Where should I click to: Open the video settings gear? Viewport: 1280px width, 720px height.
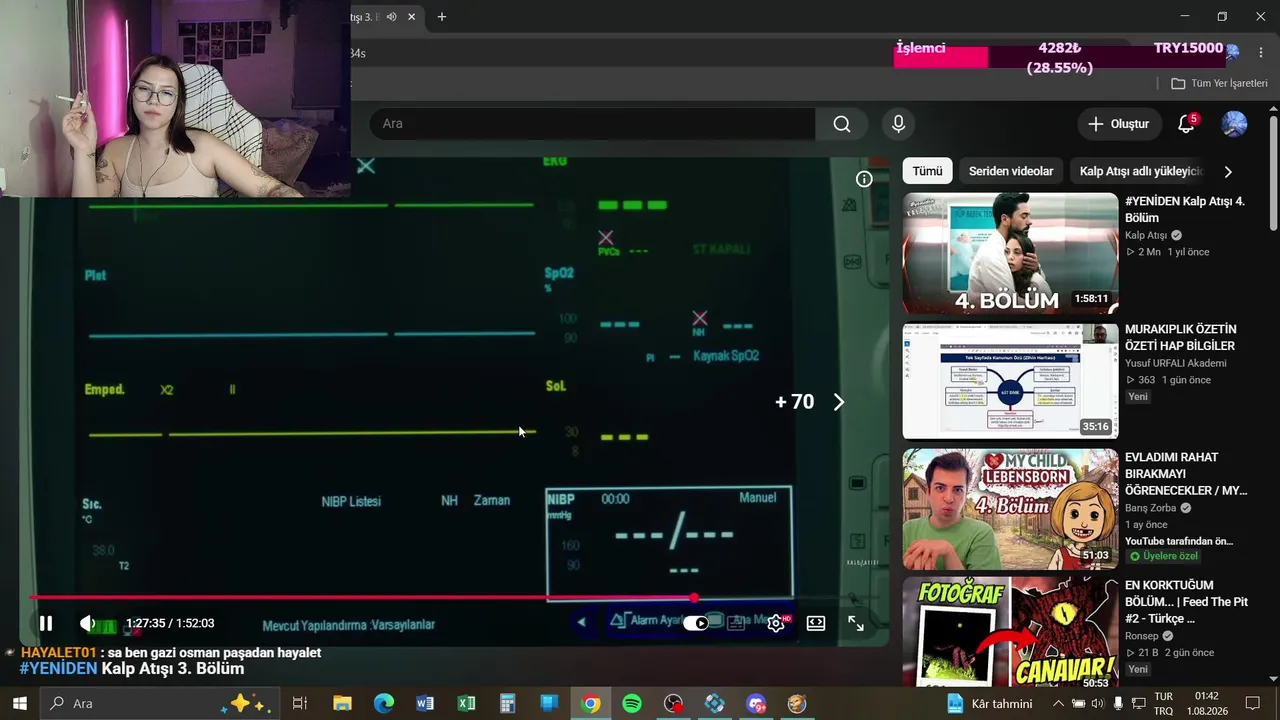[776, 624]
